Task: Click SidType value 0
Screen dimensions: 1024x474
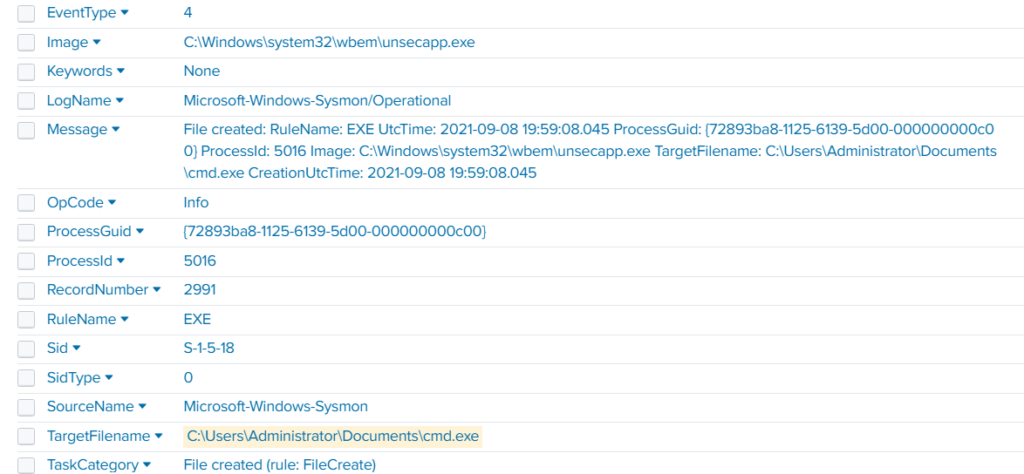Action: coord(188,377)
